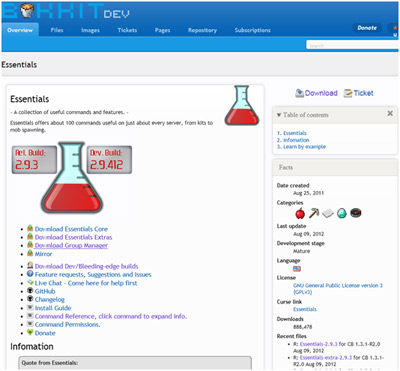Open the Mirror link
400x371 pixels.
(x=43, y=254)
